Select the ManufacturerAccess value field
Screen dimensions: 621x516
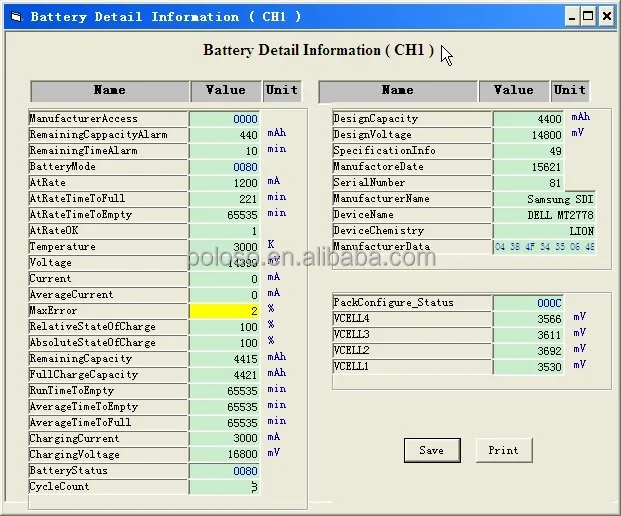pos(225,119)
